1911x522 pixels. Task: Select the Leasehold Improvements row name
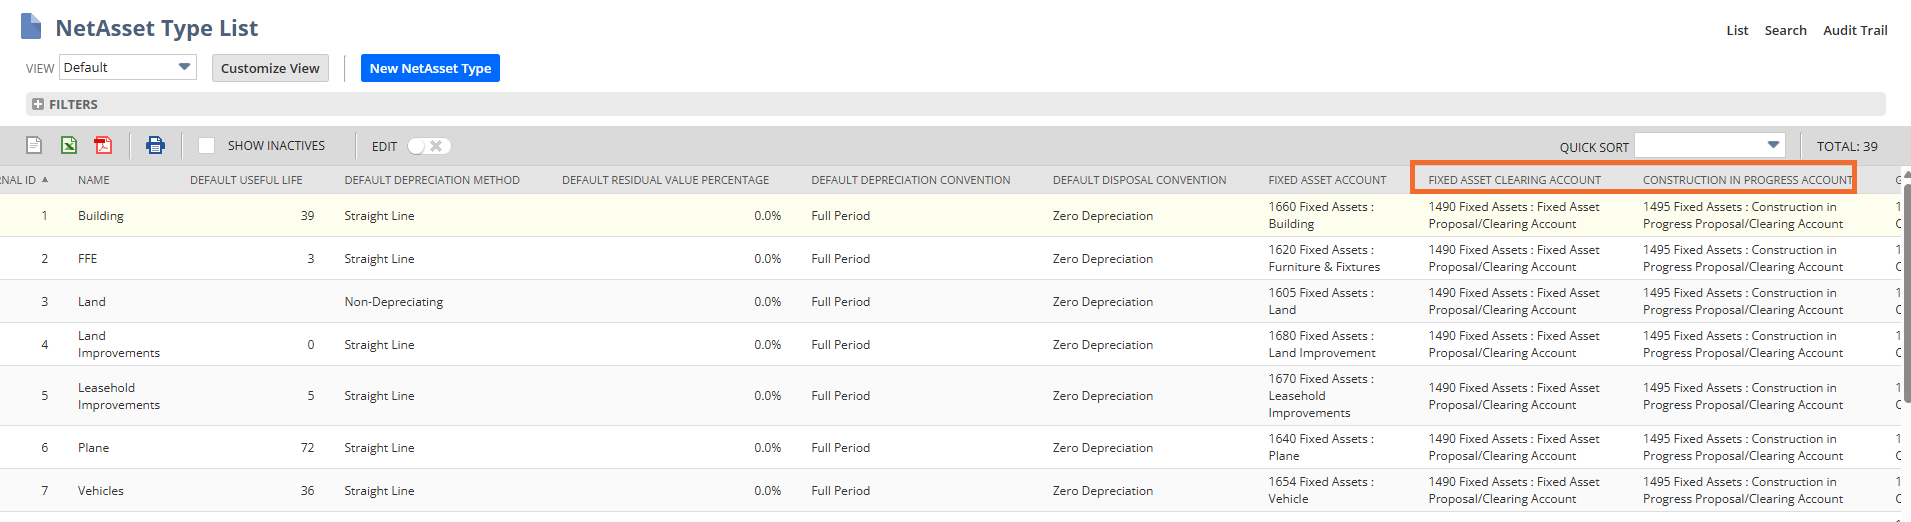[x=119, y=396]
